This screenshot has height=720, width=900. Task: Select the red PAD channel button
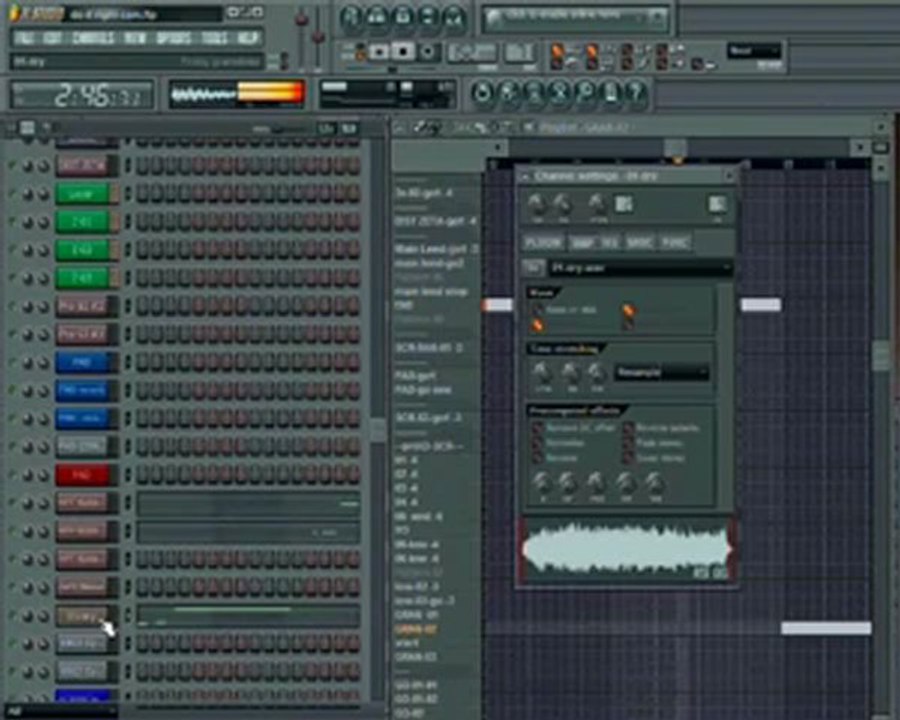pos(82,475)
